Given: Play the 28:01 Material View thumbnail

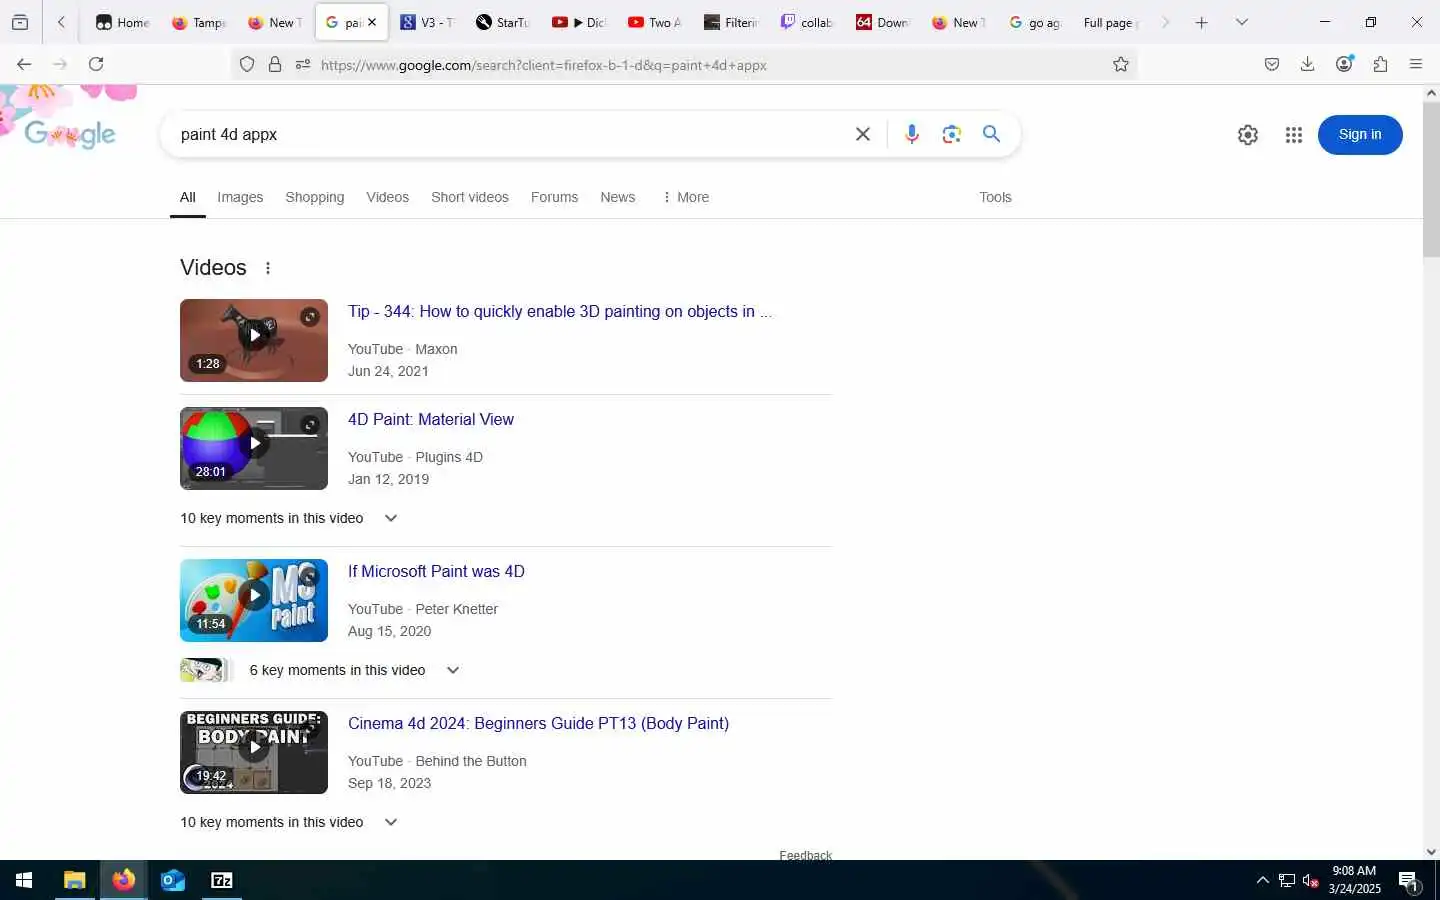Looking at the screenshot, I should tap(254, 448).
